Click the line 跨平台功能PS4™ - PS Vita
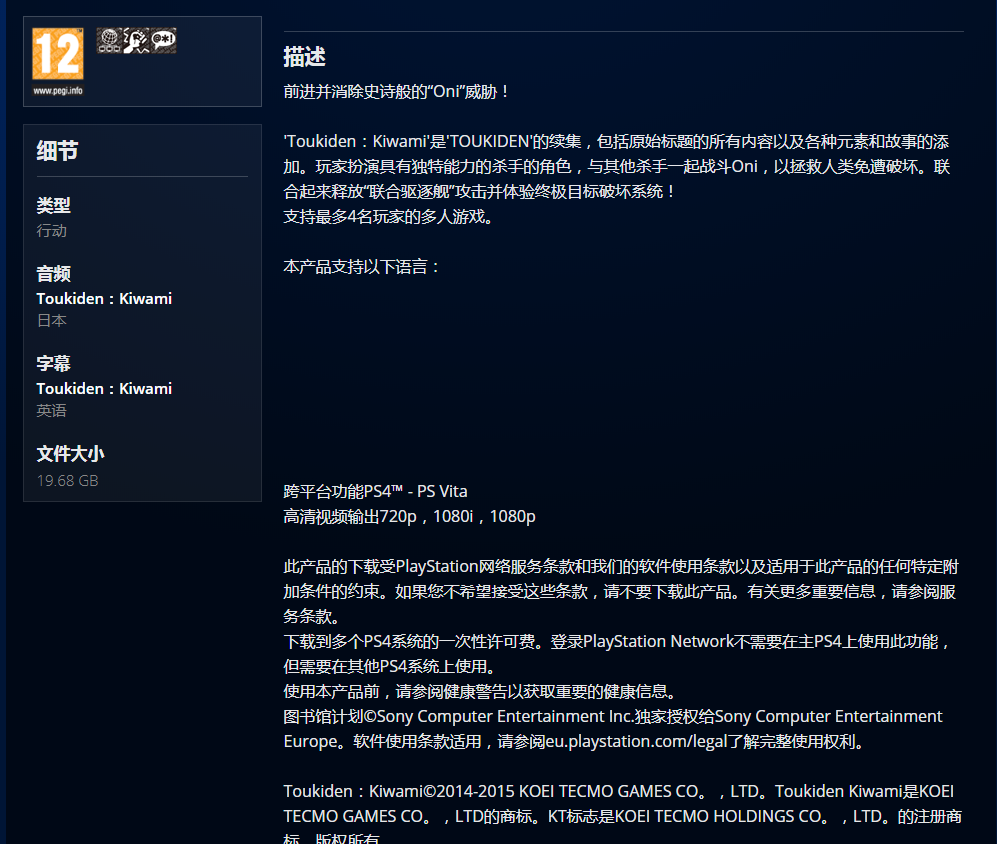The width and height of the screenshot is (997, 844). [x=375, y=491]
